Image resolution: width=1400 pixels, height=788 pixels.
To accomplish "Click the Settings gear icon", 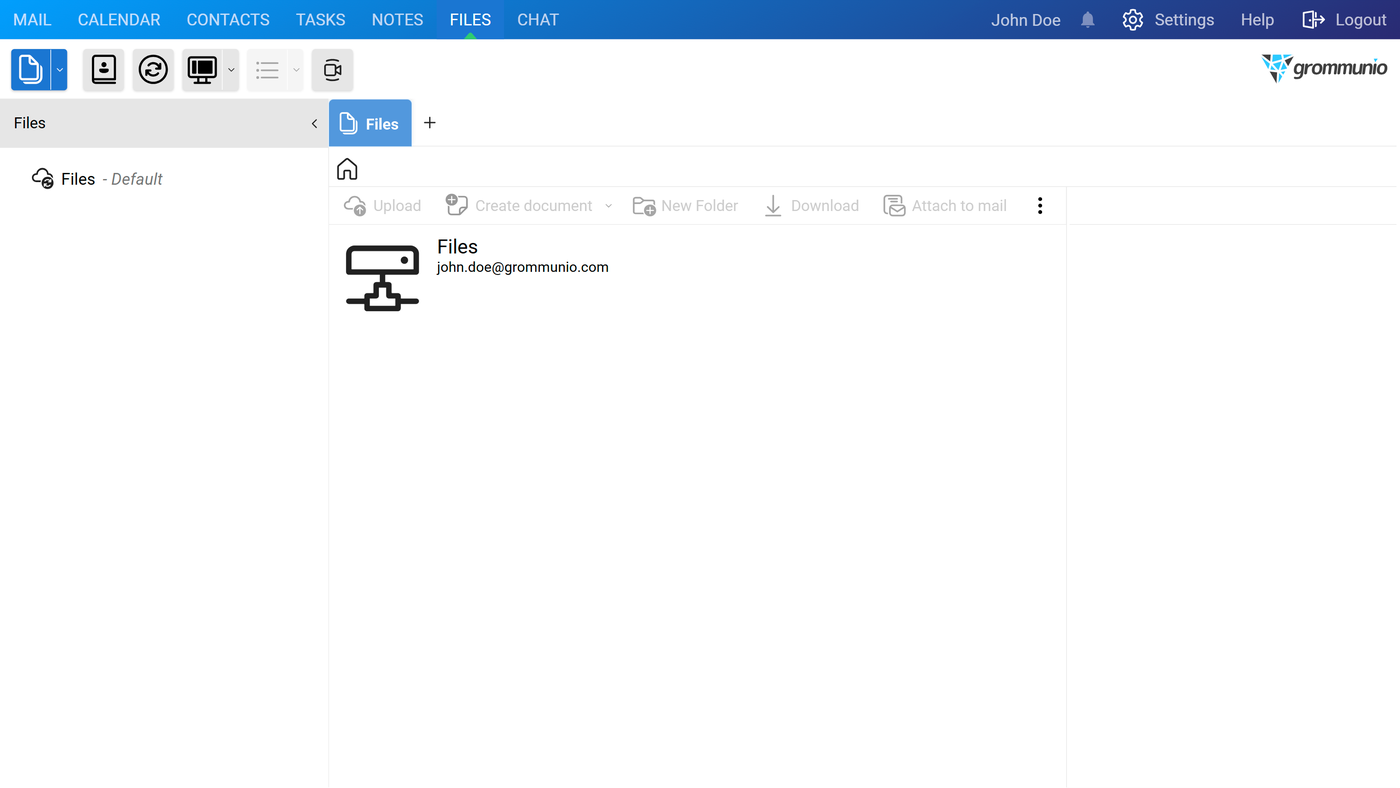I will [1132, 20].
